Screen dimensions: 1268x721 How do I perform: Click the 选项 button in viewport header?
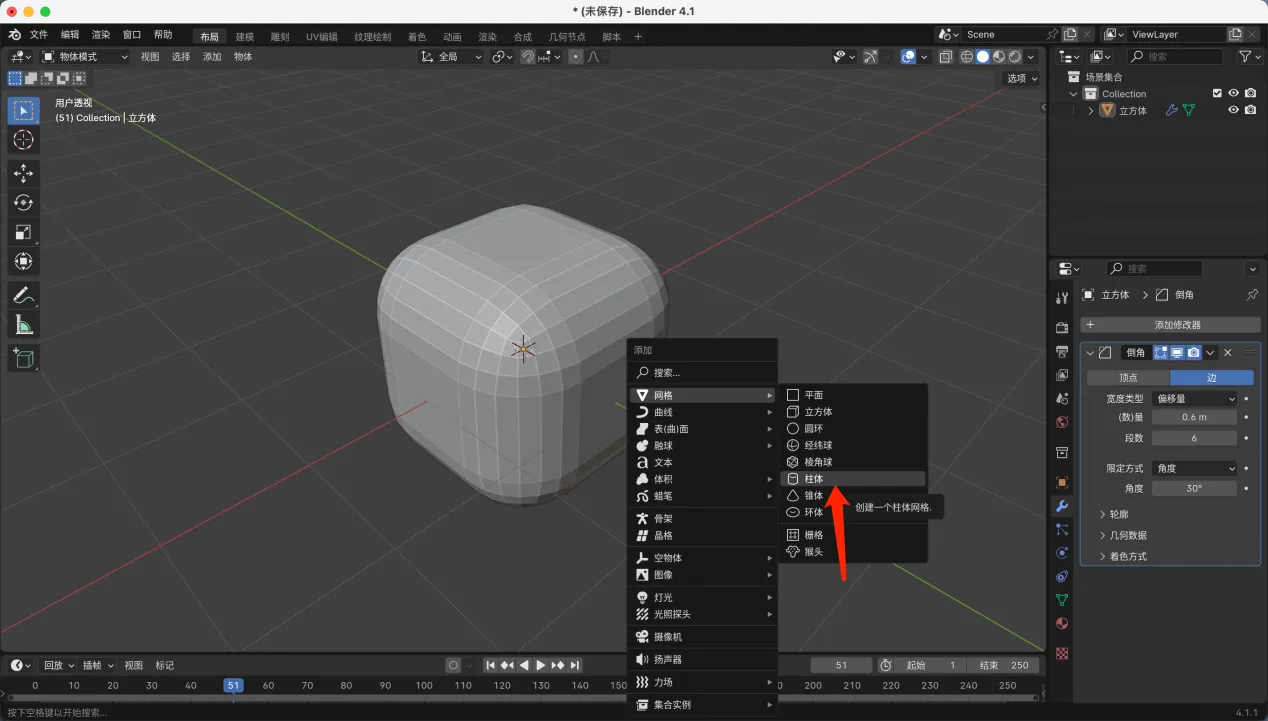tap(1021, 78)
